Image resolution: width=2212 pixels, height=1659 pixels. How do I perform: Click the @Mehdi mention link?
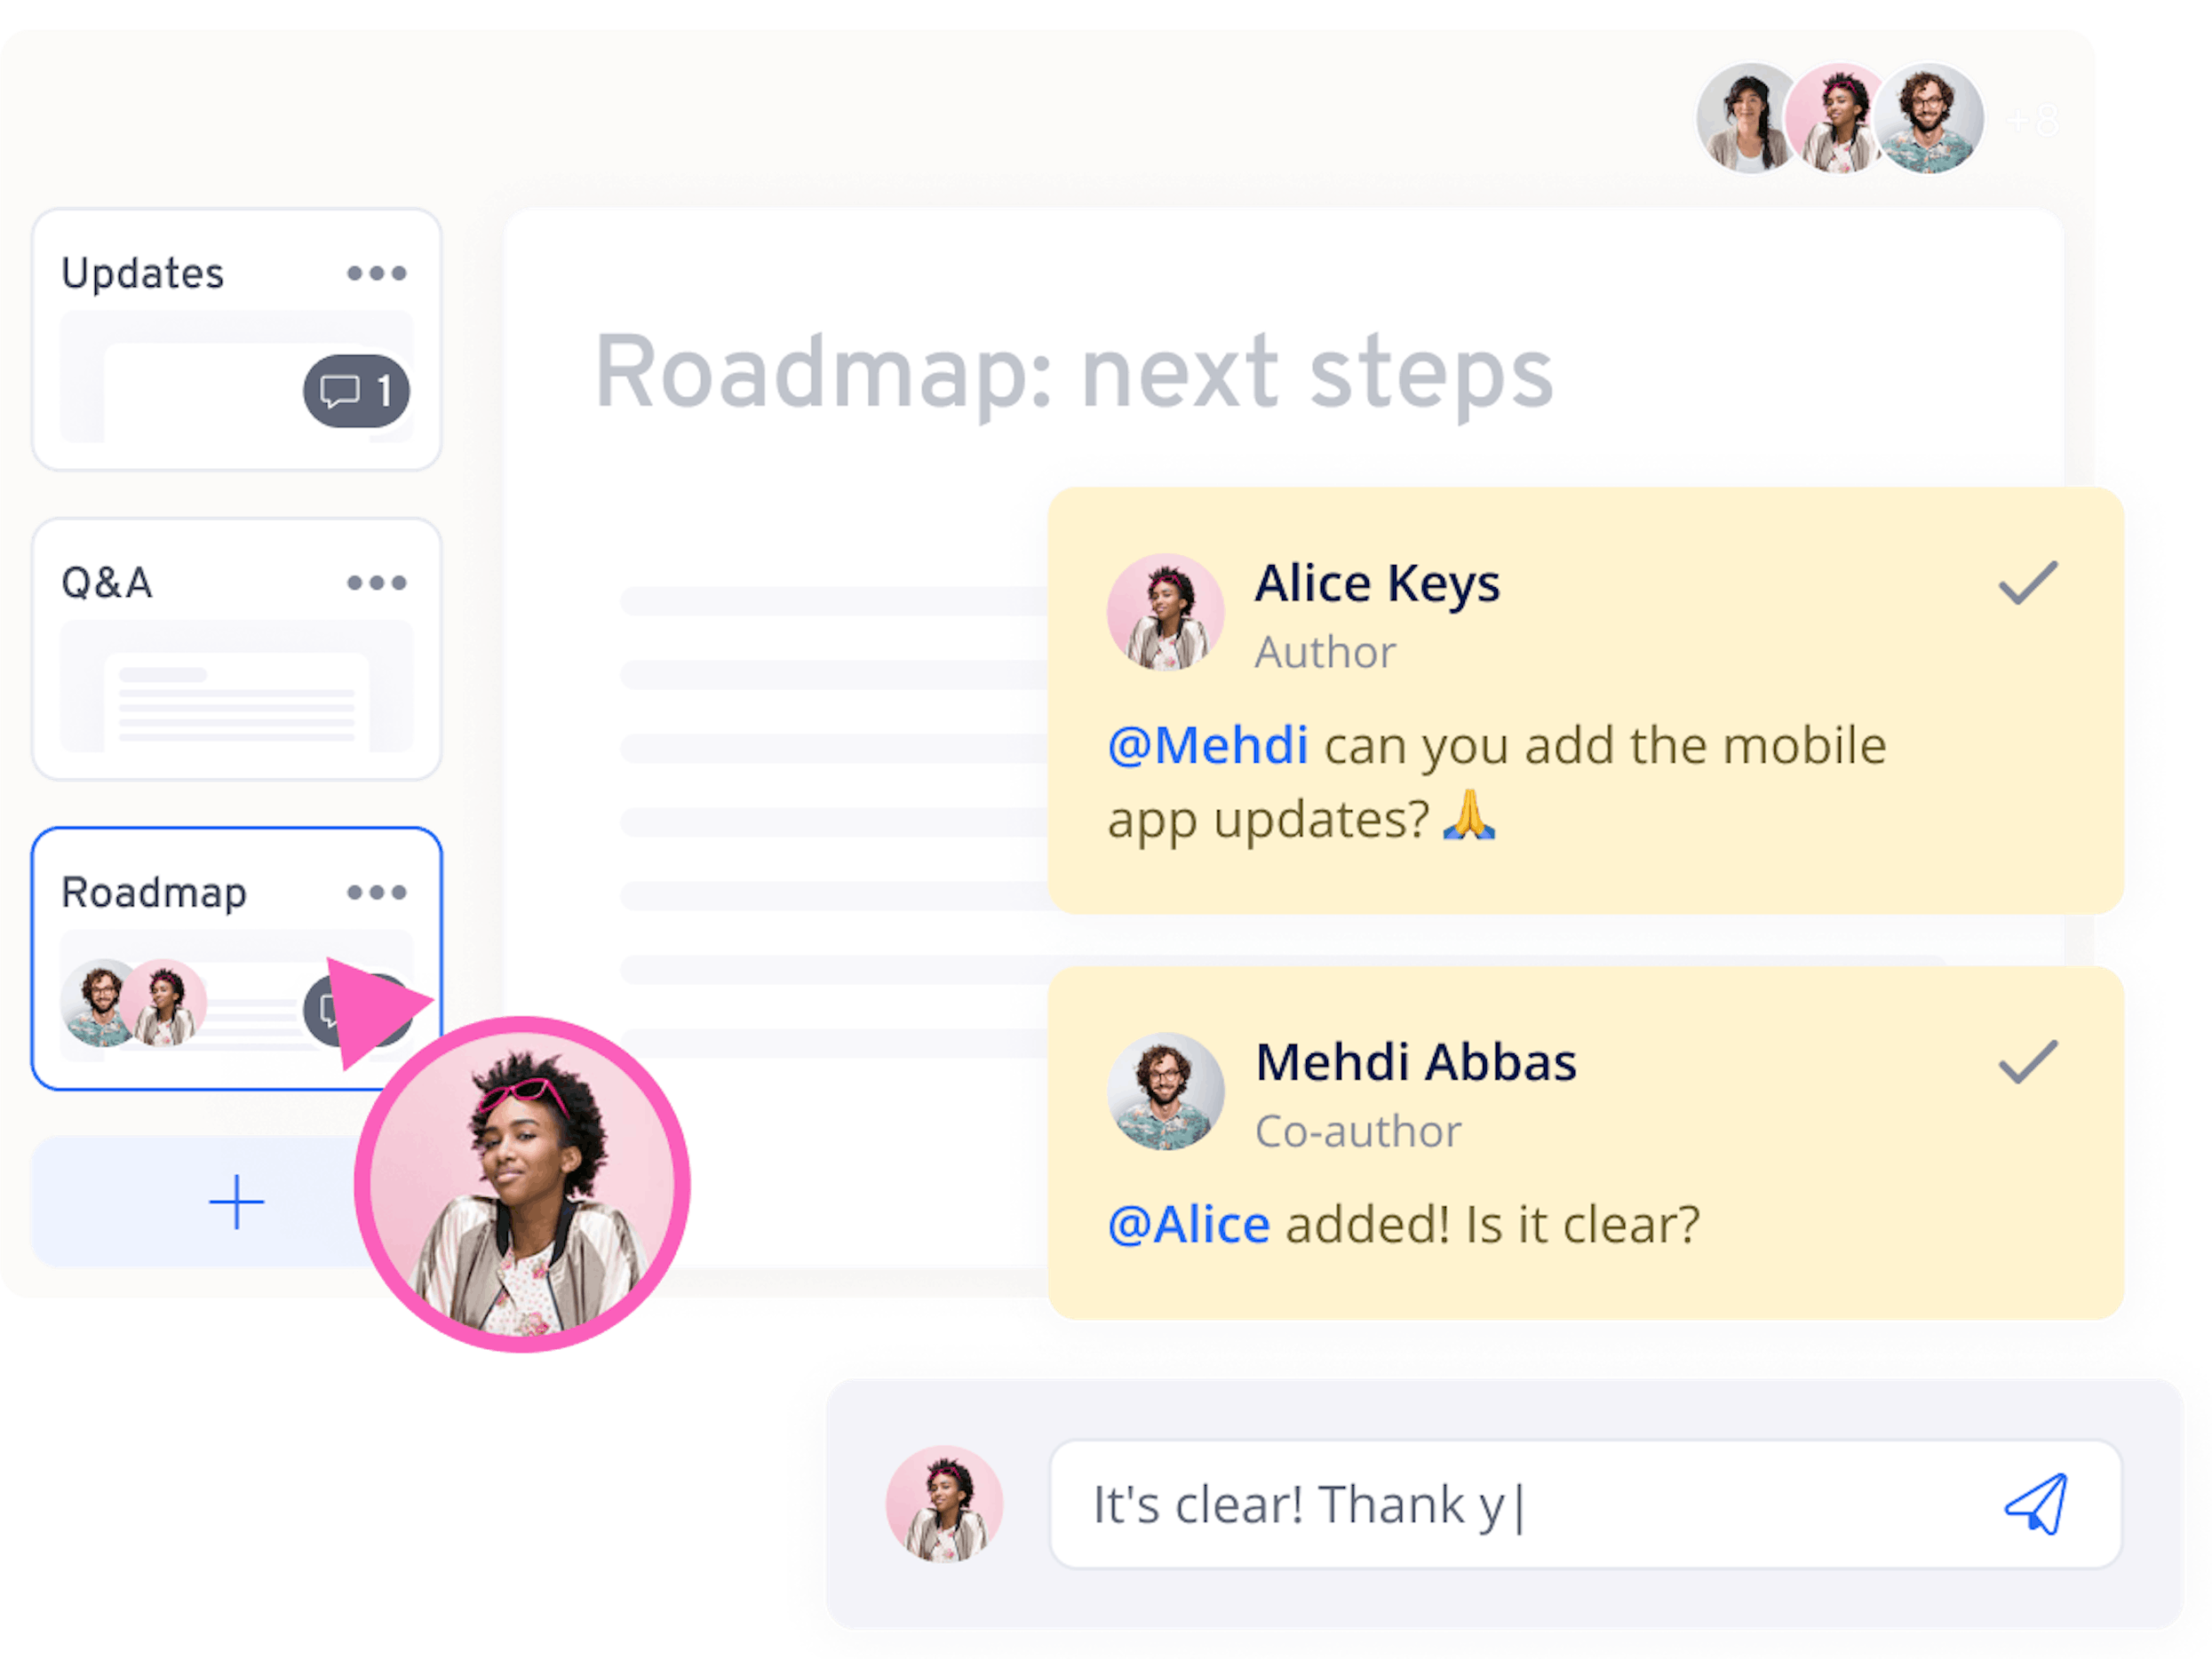click(1207, 746)
